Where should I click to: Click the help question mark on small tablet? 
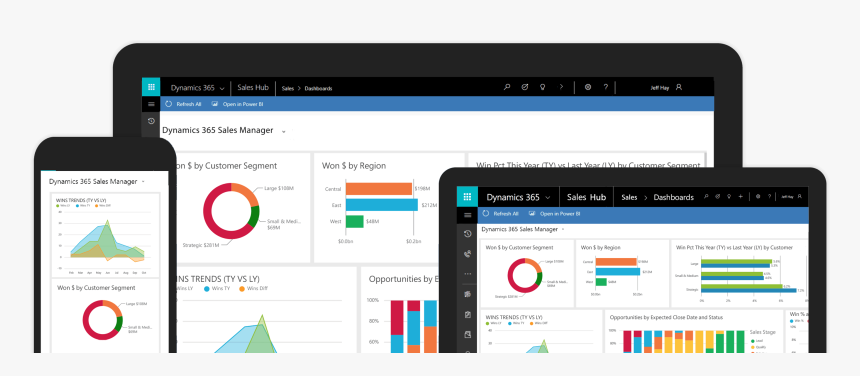coord(769,196)
